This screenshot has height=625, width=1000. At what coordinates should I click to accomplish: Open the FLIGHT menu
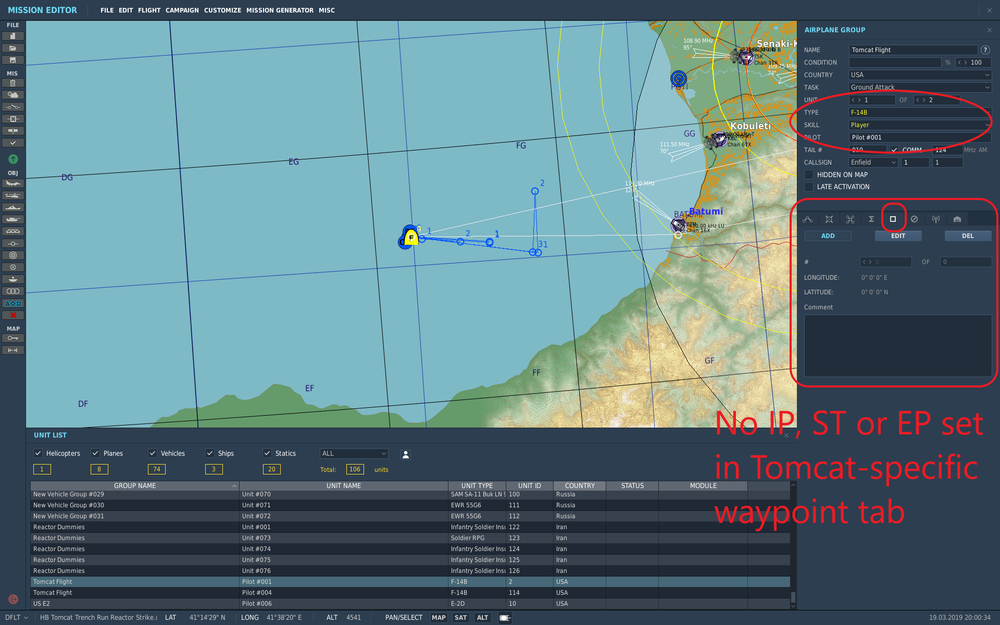tap(149, 10)
